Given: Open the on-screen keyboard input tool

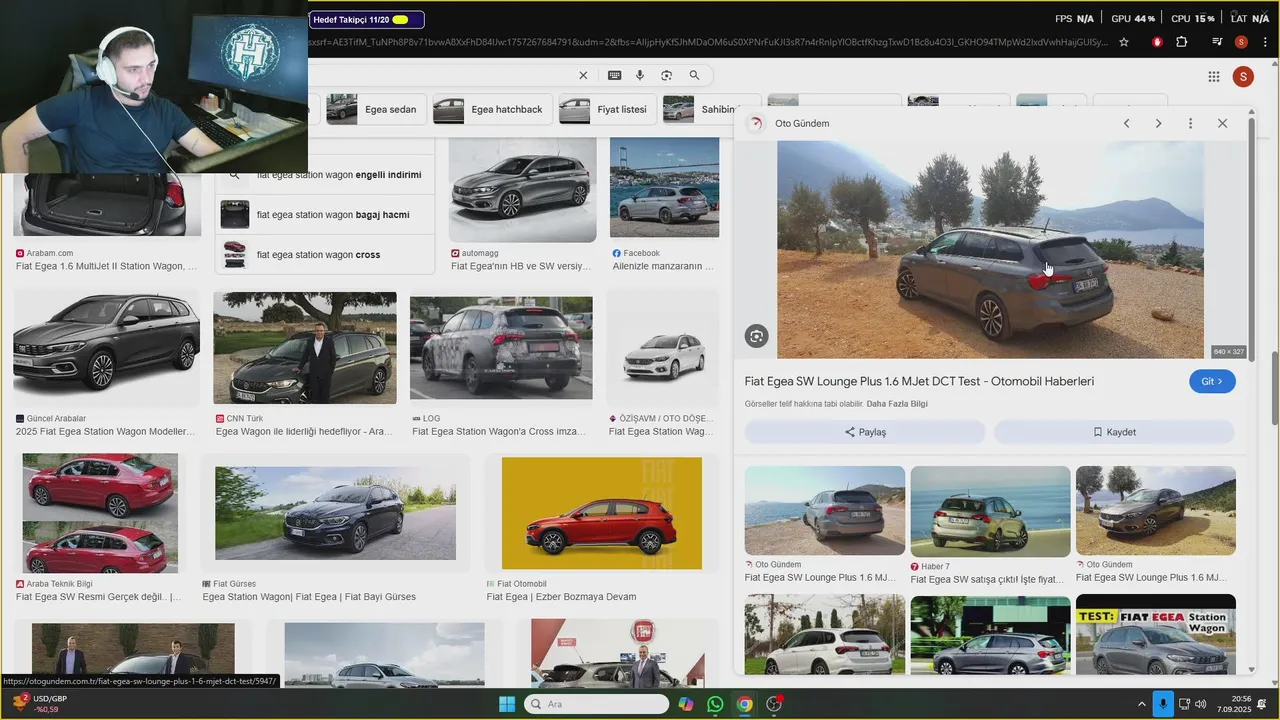Looking at the screenshot, I should pyautogui.click(x=614, y=76).
